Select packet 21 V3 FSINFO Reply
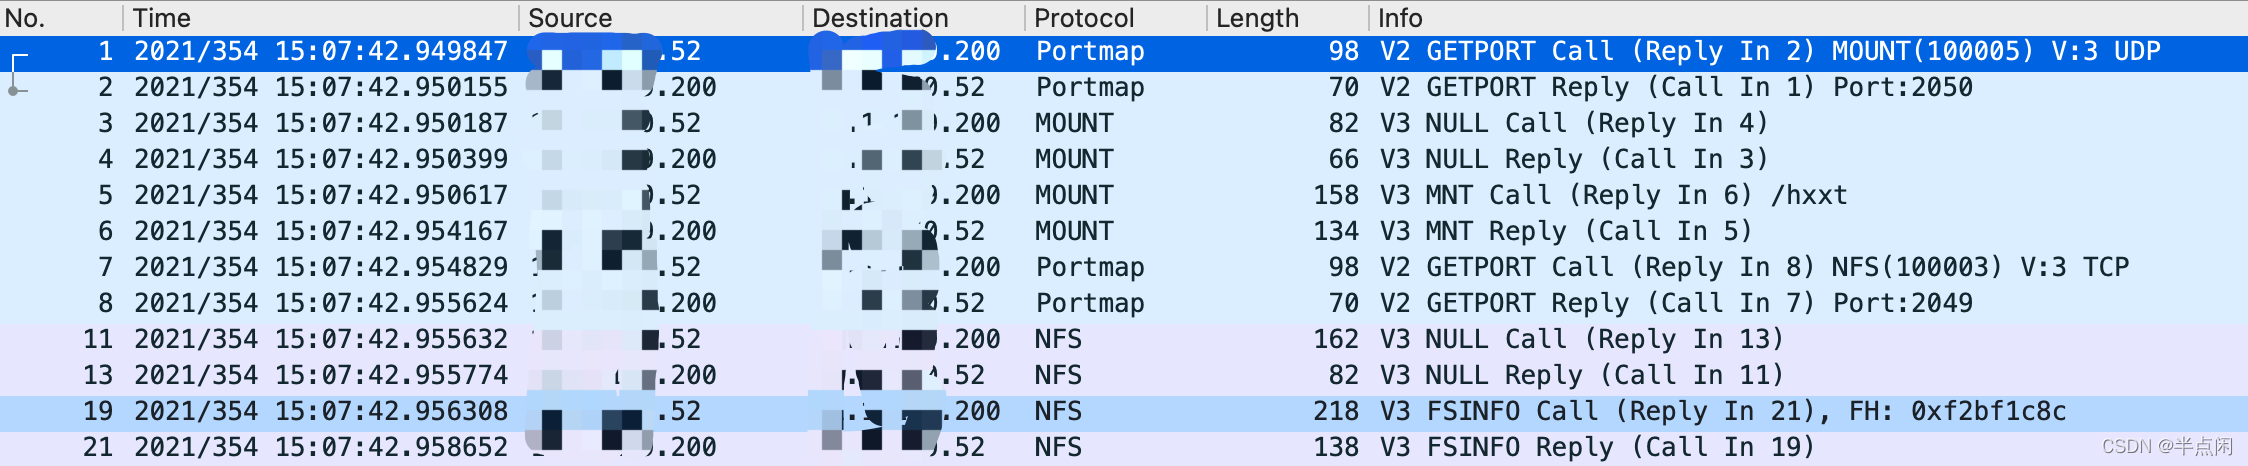Image resolution: width=2248 pixels, height=466 pixels. [1124, 448]
